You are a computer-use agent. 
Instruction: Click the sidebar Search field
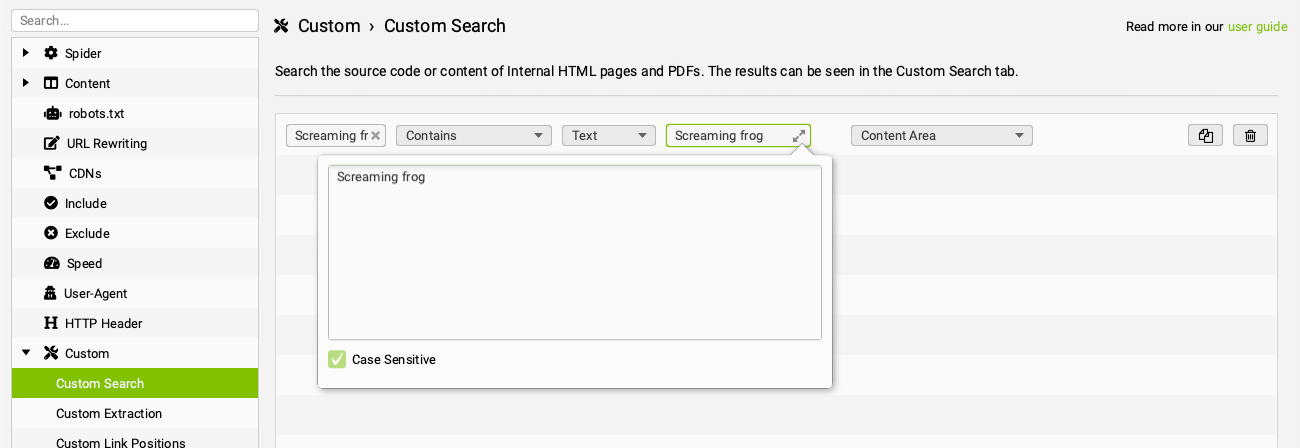pyautogui.click(x=135, y=20)
